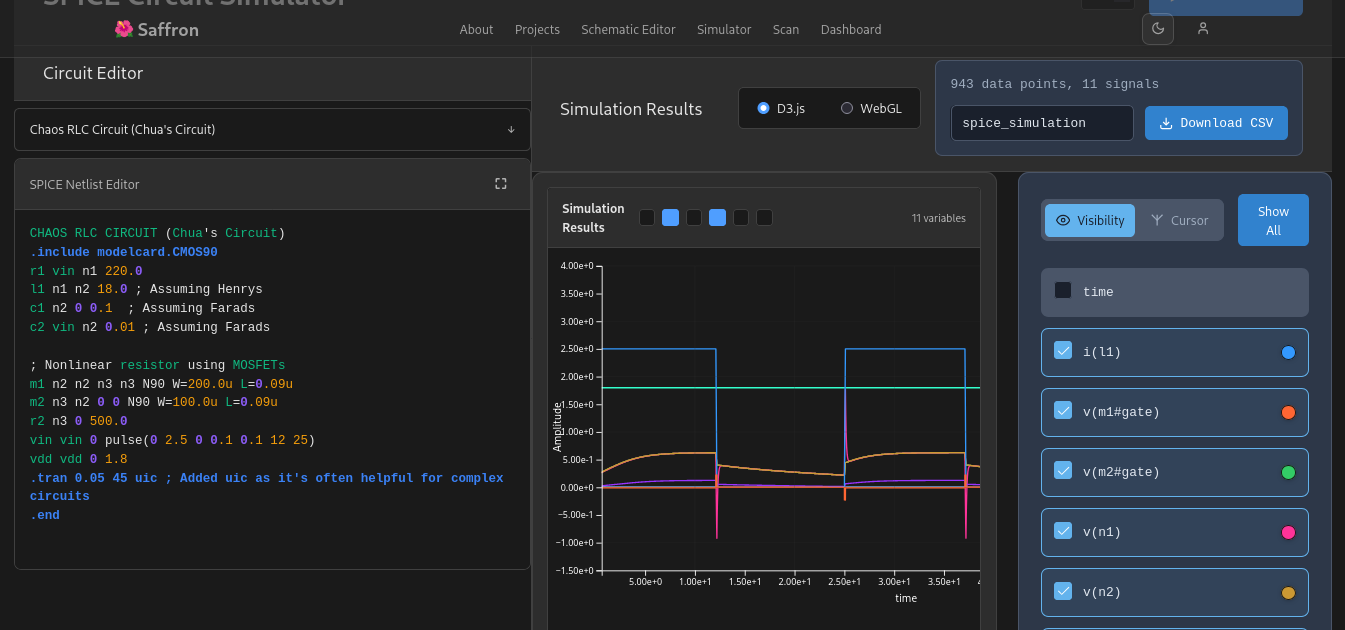Toggle the time signal checkbox
Viewport: 1345px width, 630px height.
click(1063, 290)
